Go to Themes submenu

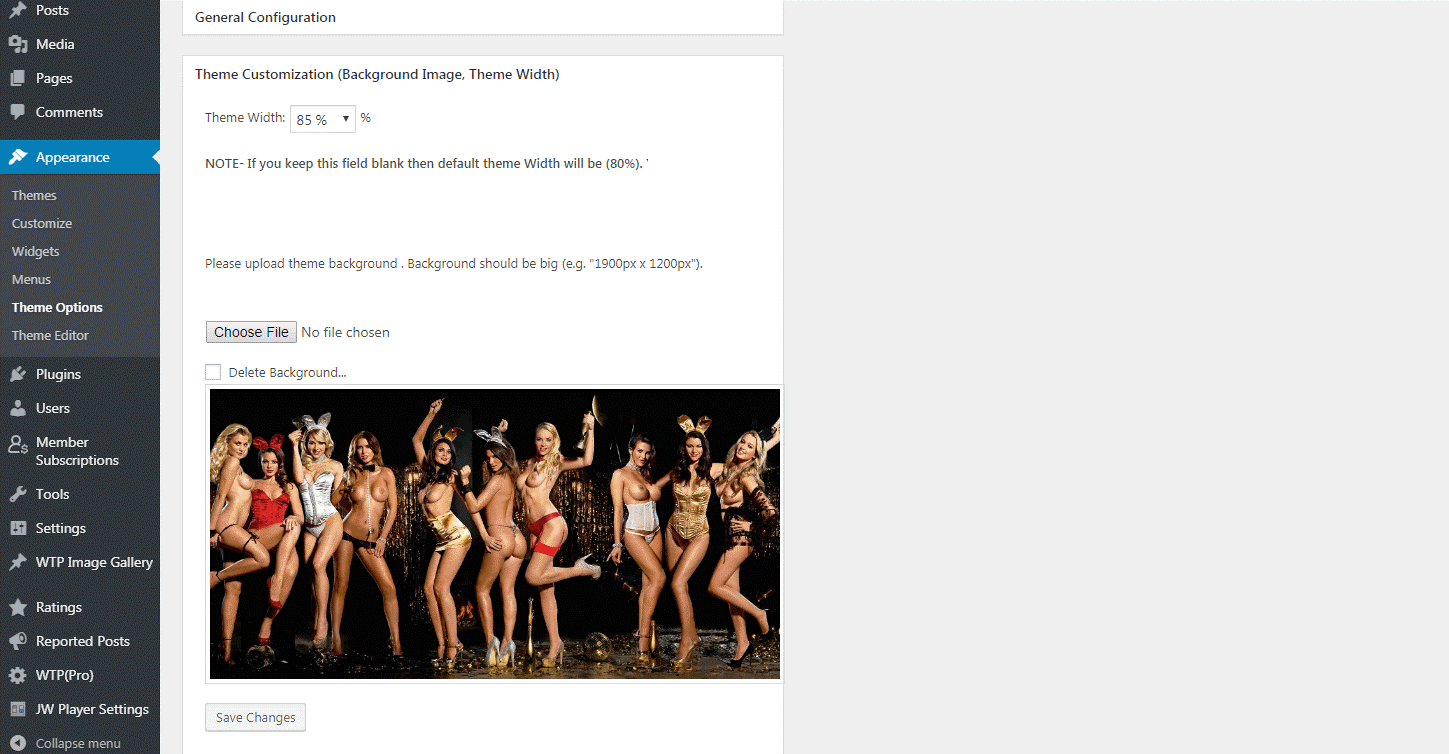34,195
